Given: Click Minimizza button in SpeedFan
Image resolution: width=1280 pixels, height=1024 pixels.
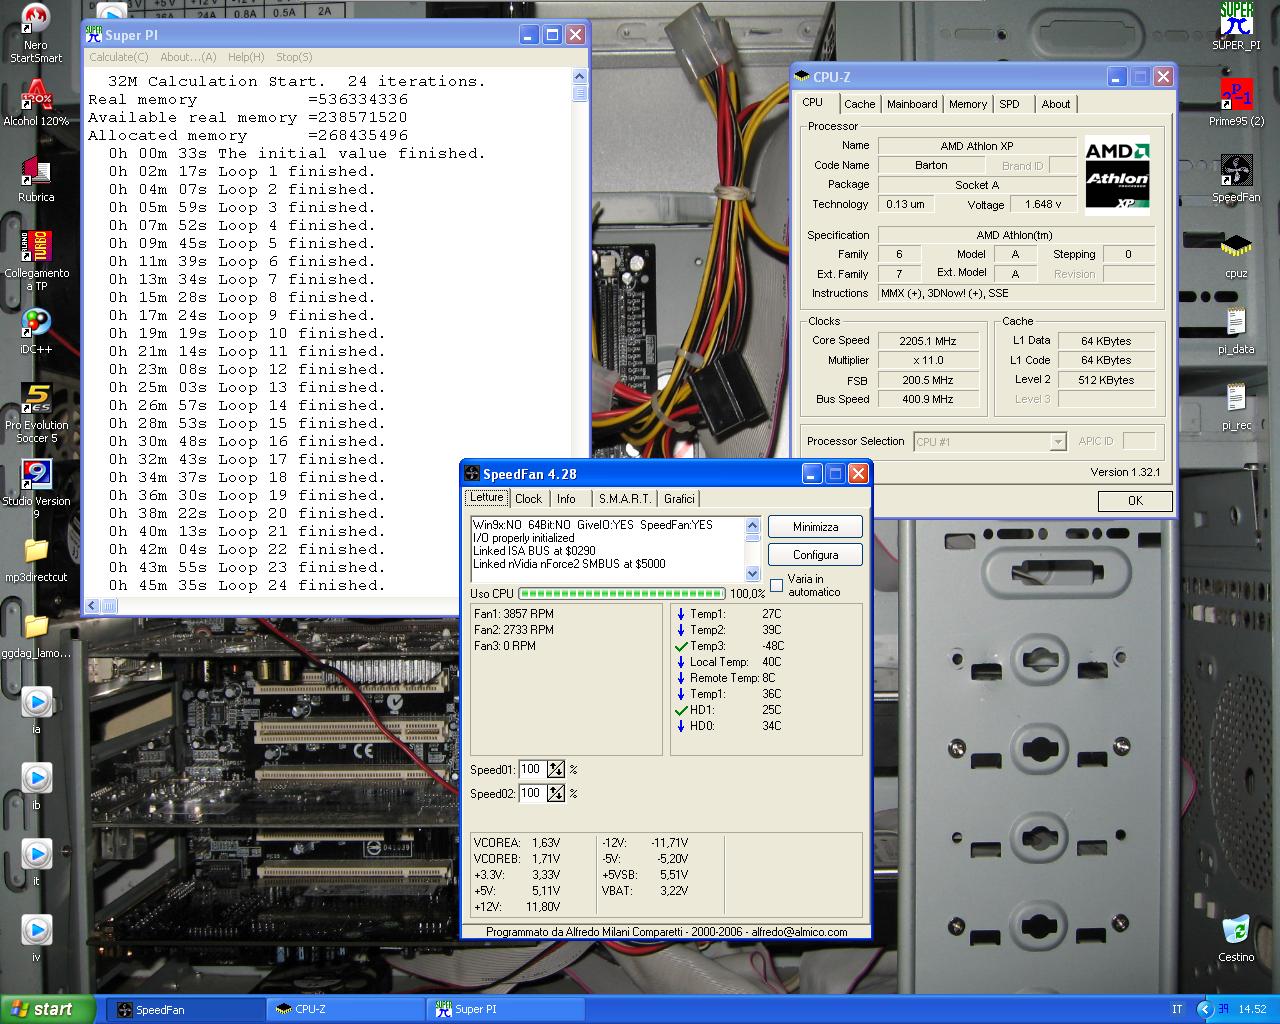Looking at the screenshot, I should (815, 527).
